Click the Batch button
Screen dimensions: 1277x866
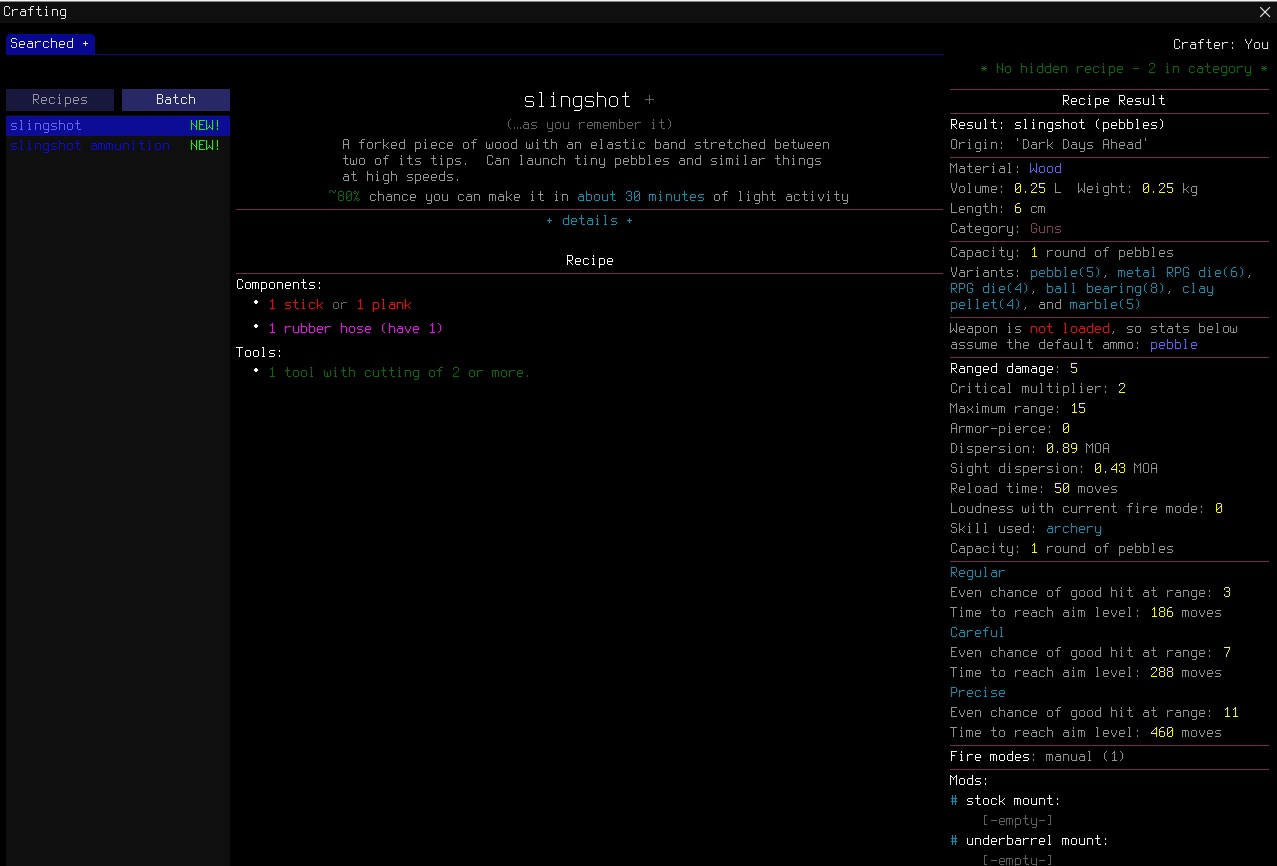(x=176, y=100)
